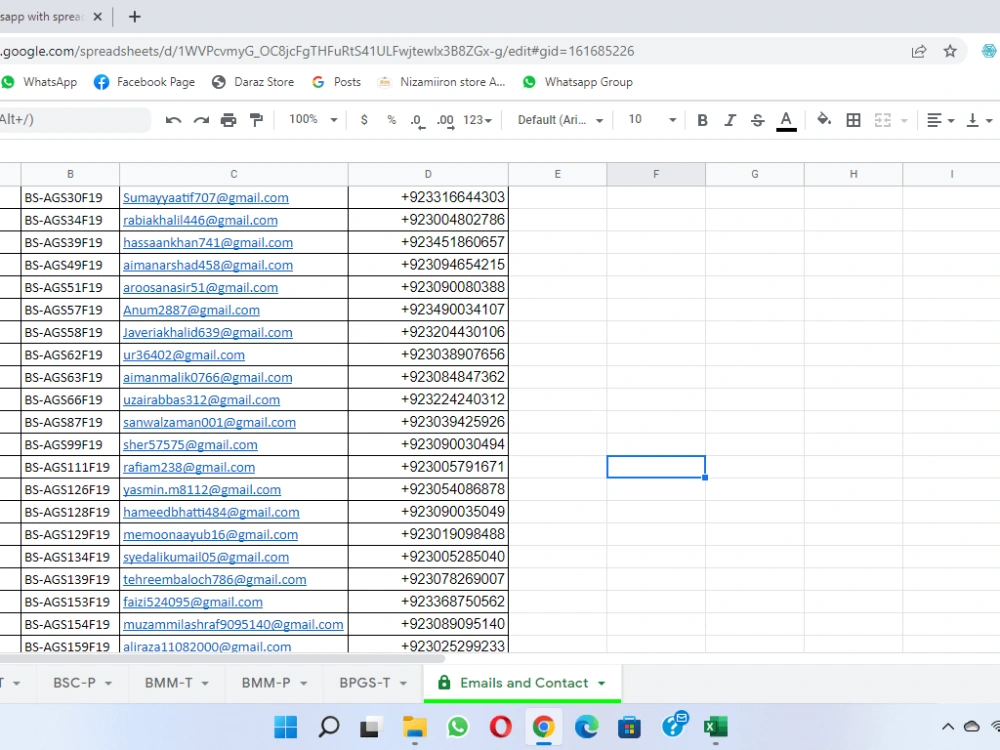Open font size 10 dropdown
This screenshot has width=1000, height=750.
click(651, 119)
